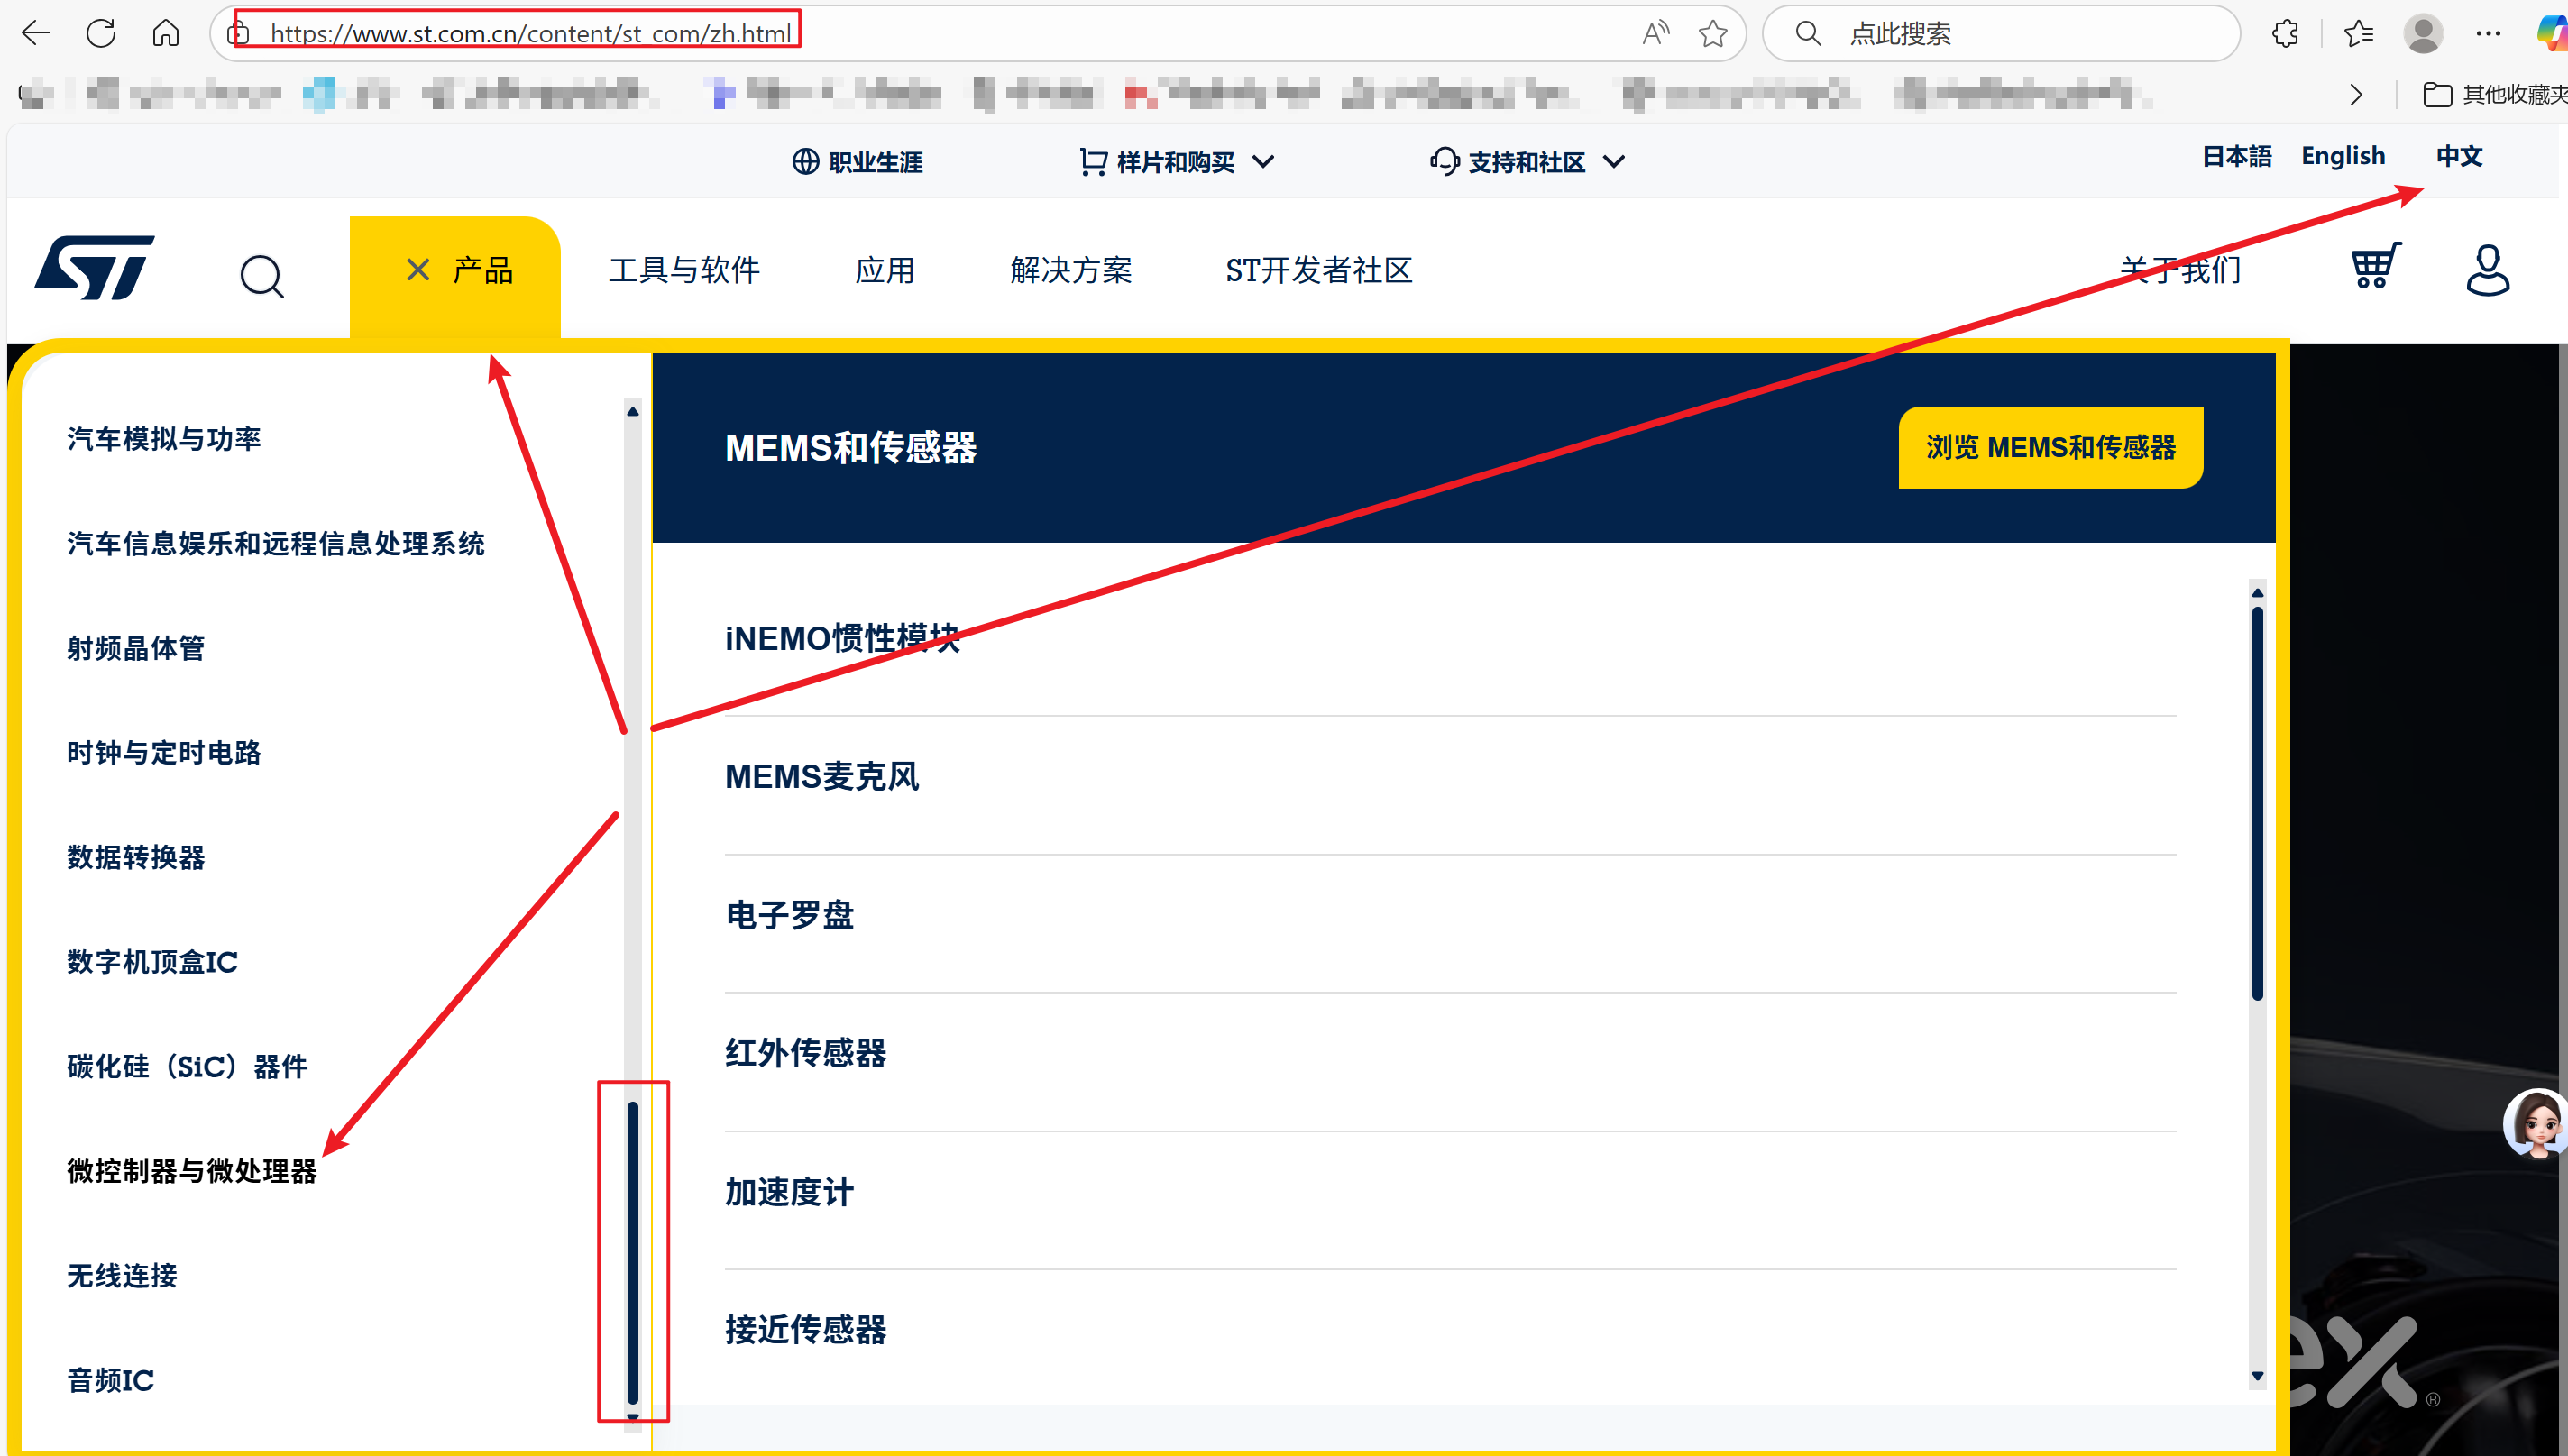Image resolution: width=2568 pixels, height=1456 pixels.
Task: Open the 其他收藏夹 bookmarks folder
Action: [x=2494, y=94]
